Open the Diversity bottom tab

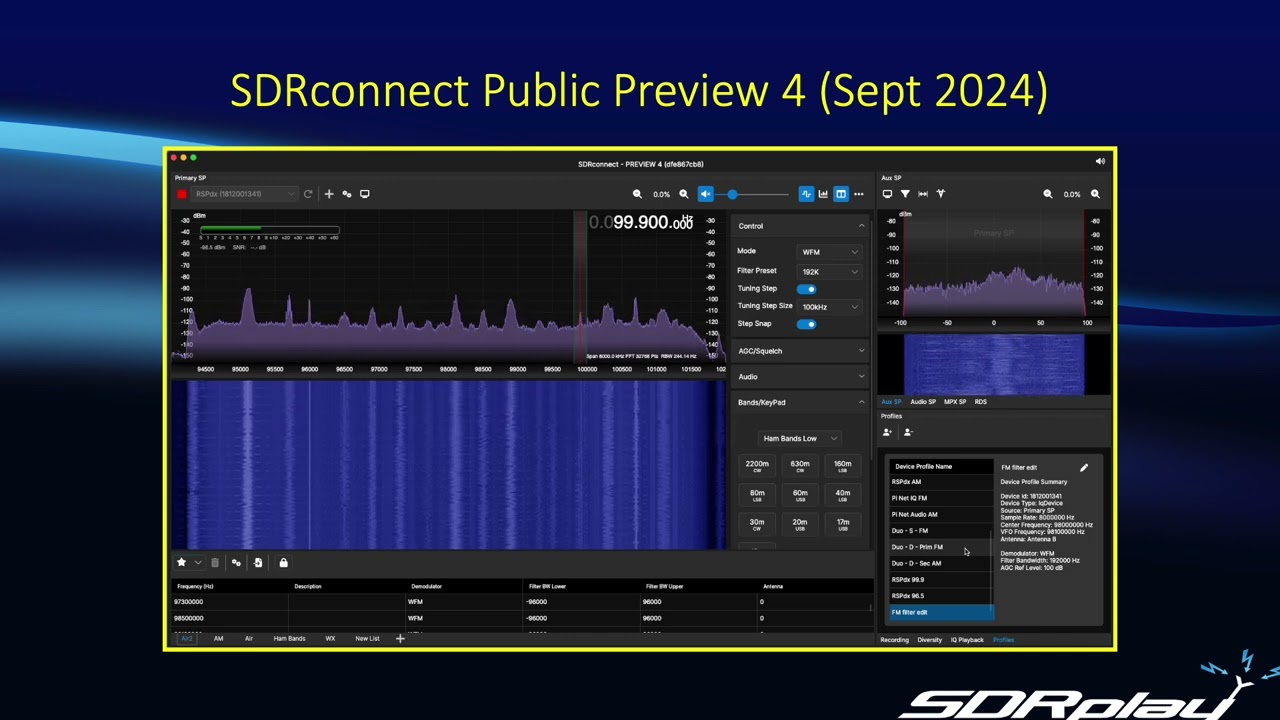coord(930,640)
